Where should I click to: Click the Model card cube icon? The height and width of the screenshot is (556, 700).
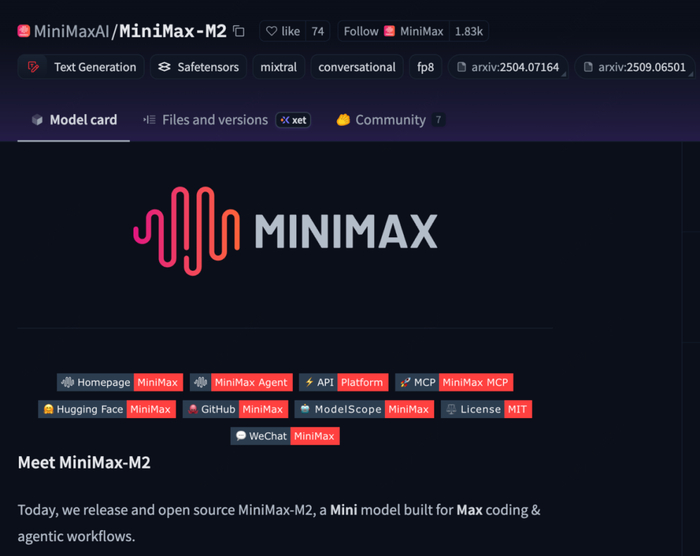pos(38,120)
